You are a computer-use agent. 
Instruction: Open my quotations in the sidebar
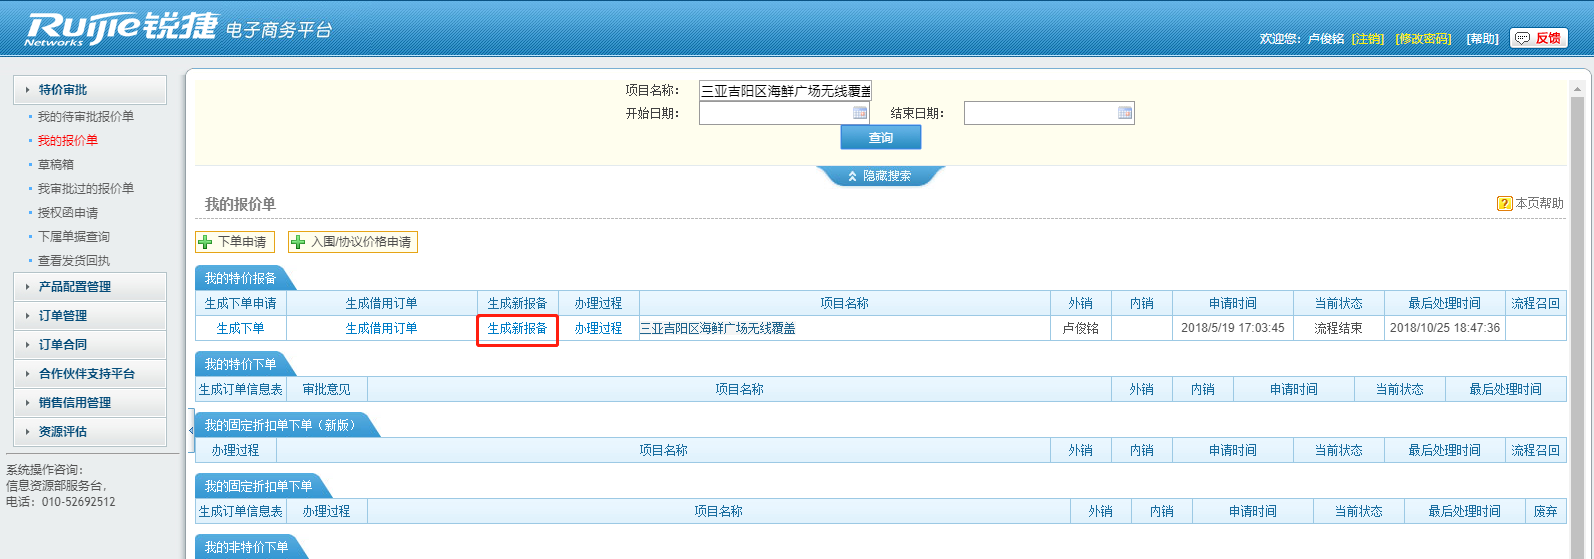(x=68, y=141)
